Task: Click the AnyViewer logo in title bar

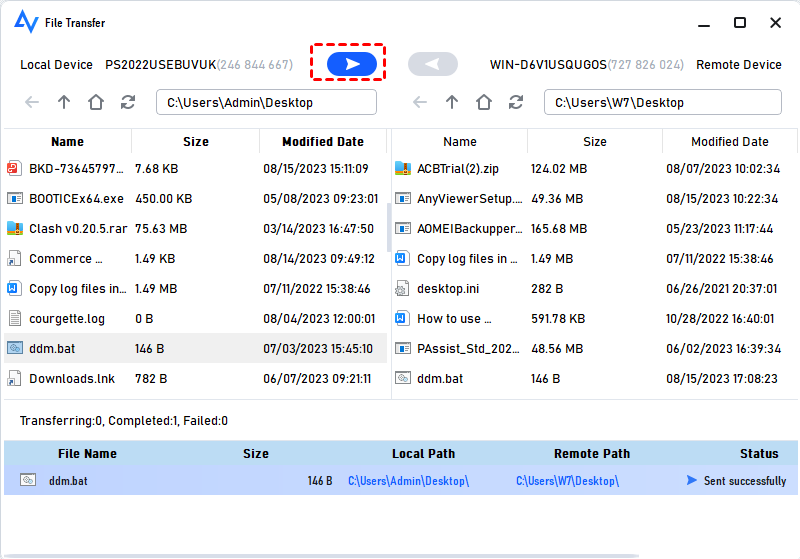Action: click(x=26, y=22)
